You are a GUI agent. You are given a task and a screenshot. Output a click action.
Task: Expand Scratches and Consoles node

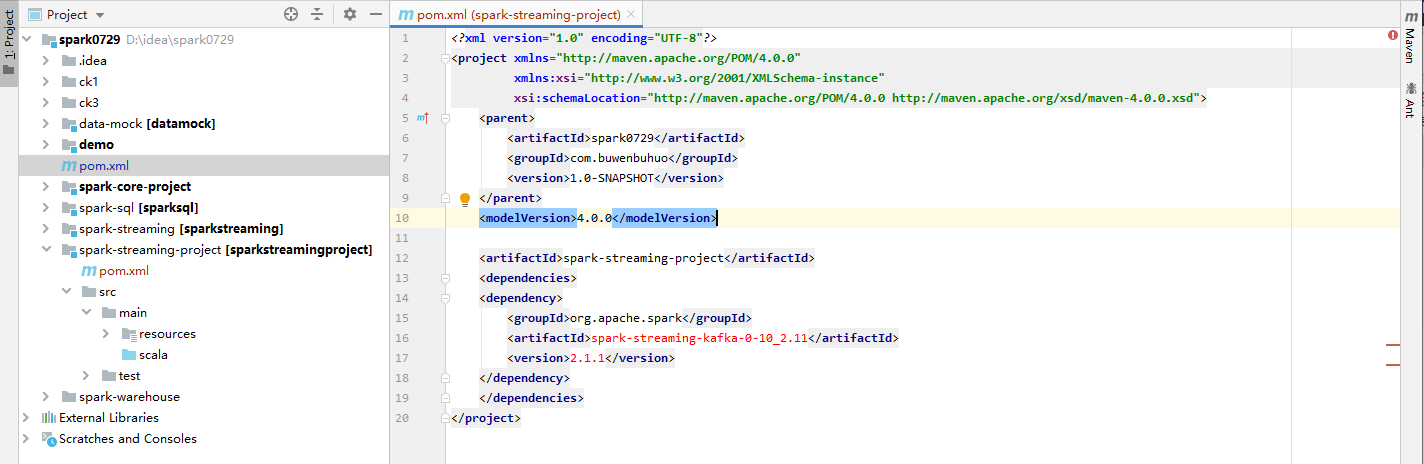(x=27, y=438)
